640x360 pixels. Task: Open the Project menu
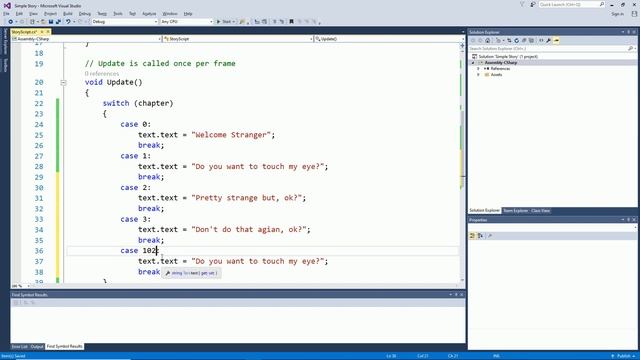coord(50,13)
